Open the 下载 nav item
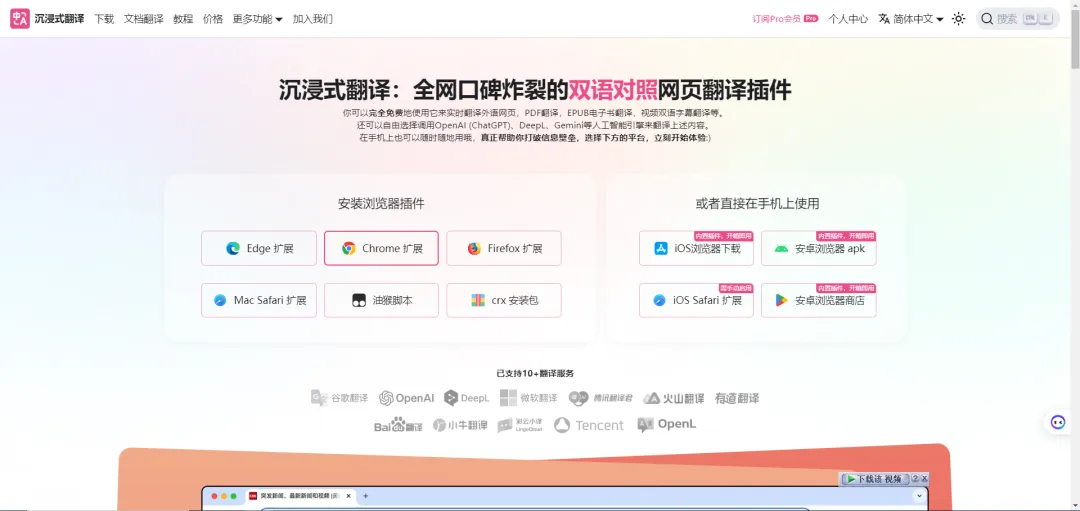This screenshot has height=511, width=1080. coord(104,19)
